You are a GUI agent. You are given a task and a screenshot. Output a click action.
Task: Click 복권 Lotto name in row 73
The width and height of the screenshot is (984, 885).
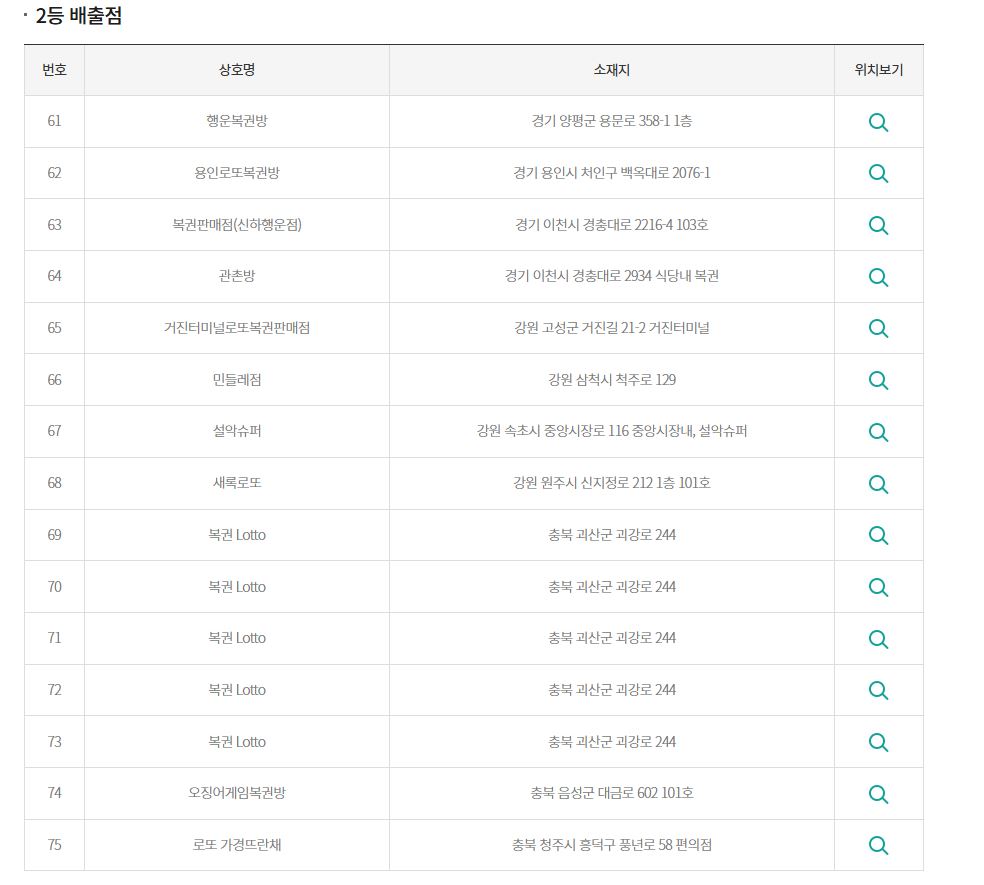pyautogui.click(x=237, y=742)
